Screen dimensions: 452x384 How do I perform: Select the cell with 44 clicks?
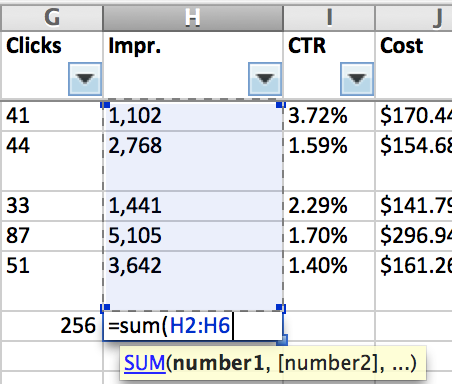coord(52,161)
